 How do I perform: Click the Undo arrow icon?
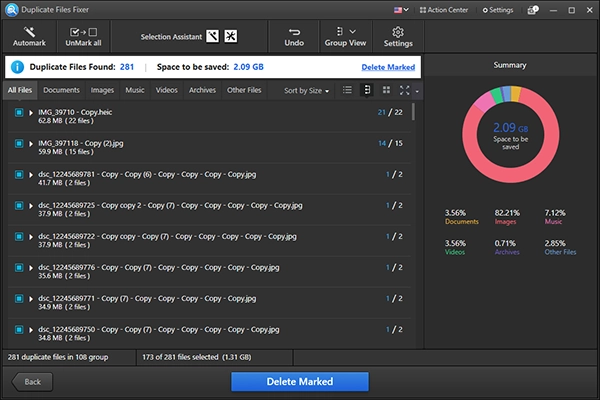click(294, 32)
